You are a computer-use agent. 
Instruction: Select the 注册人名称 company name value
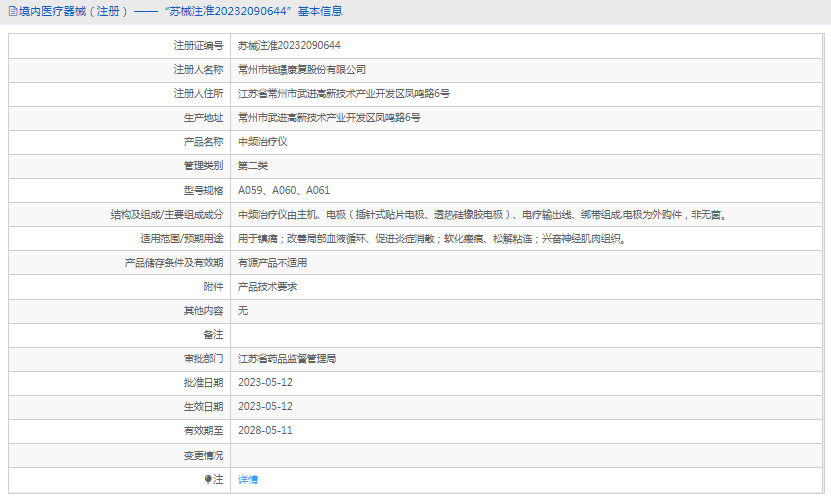302,69
